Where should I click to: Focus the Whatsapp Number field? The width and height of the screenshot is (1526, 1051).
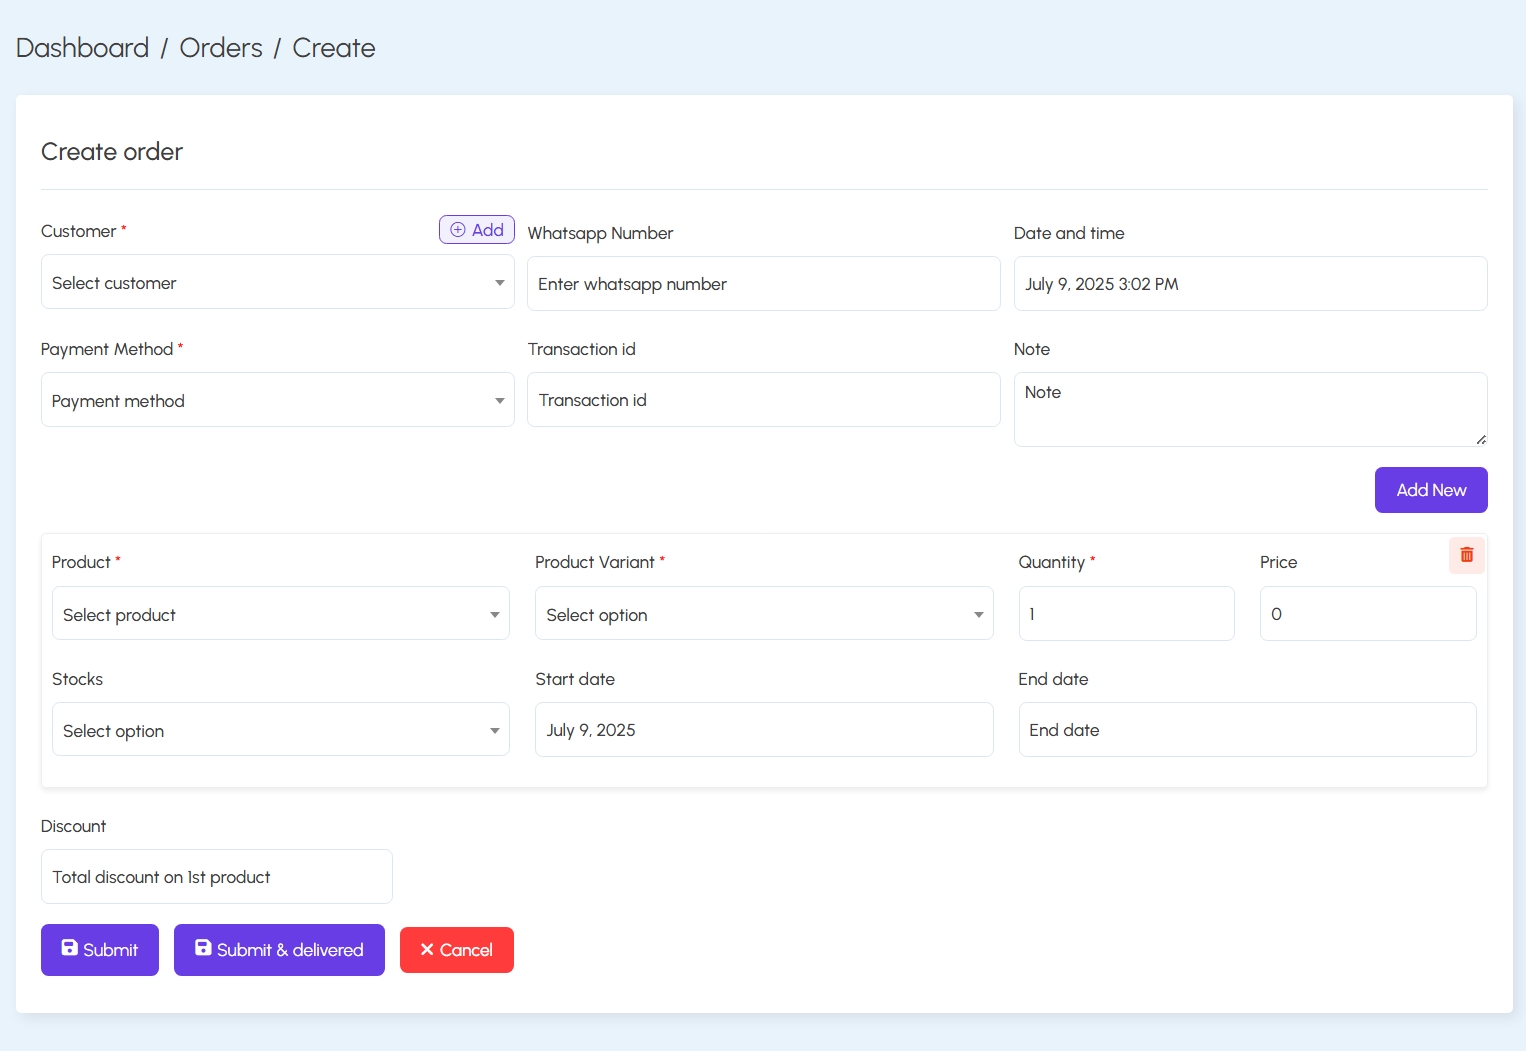pyautogui.click(x=764, y=284)
